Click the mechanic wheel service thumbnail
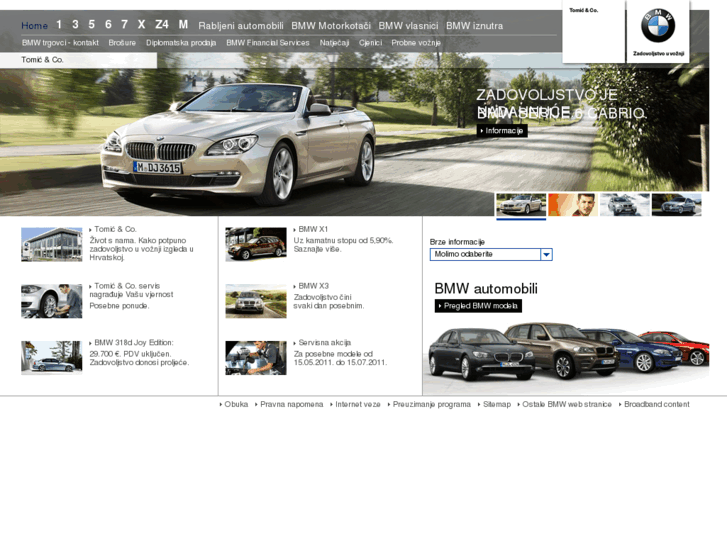Viewport: 727px width, 545px height. click(x=51, y=301)
